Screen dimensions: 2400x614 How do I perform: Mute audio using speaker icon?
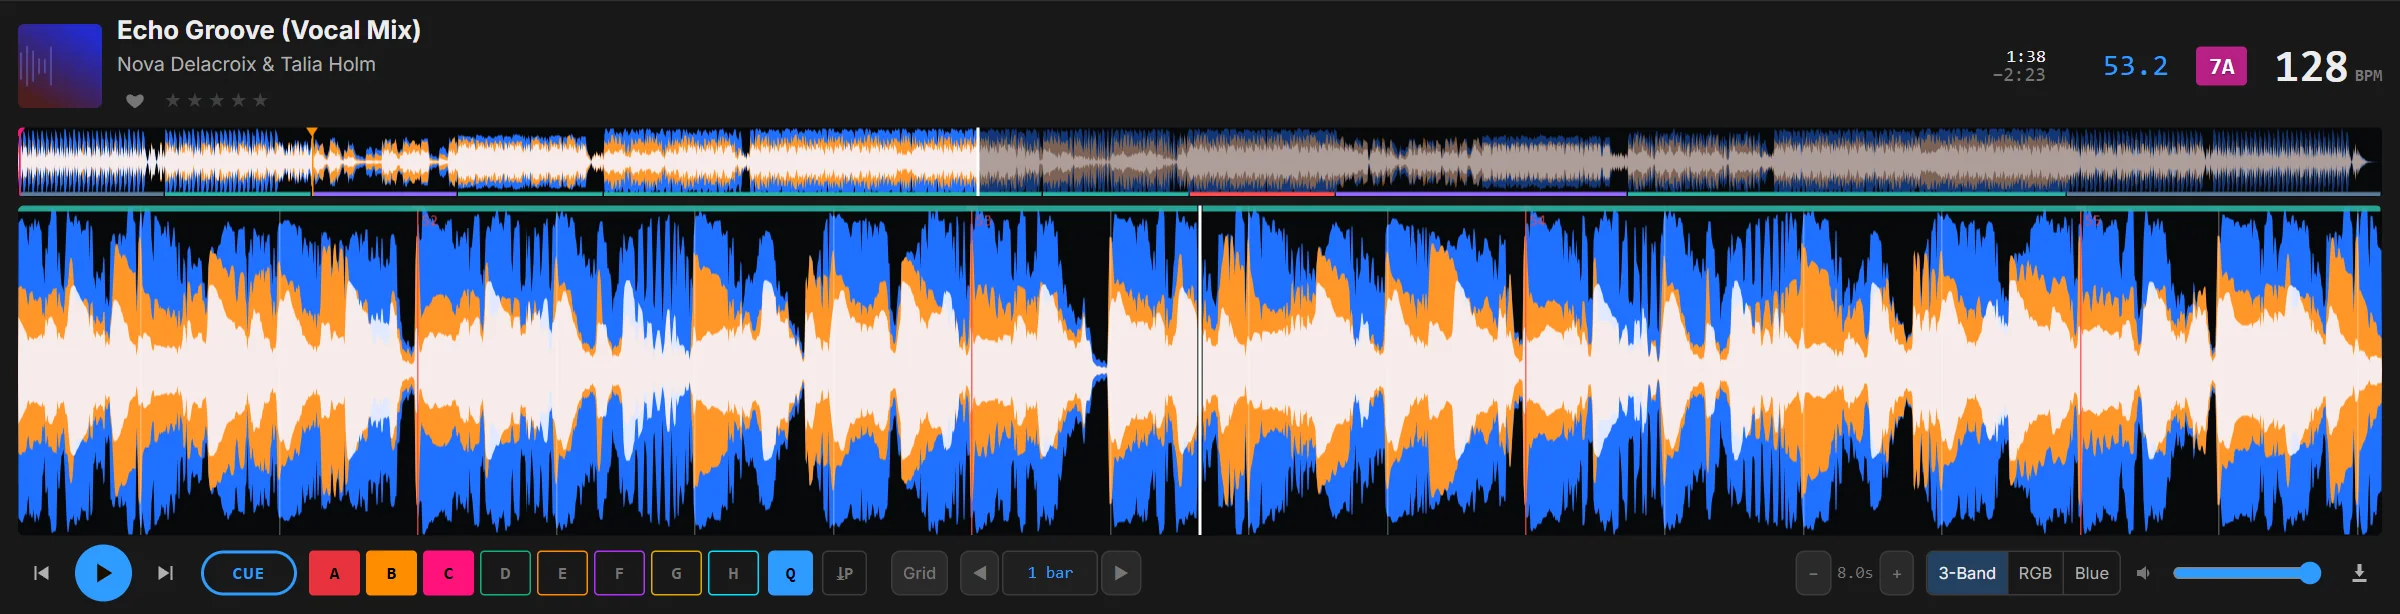(2143, 573)
